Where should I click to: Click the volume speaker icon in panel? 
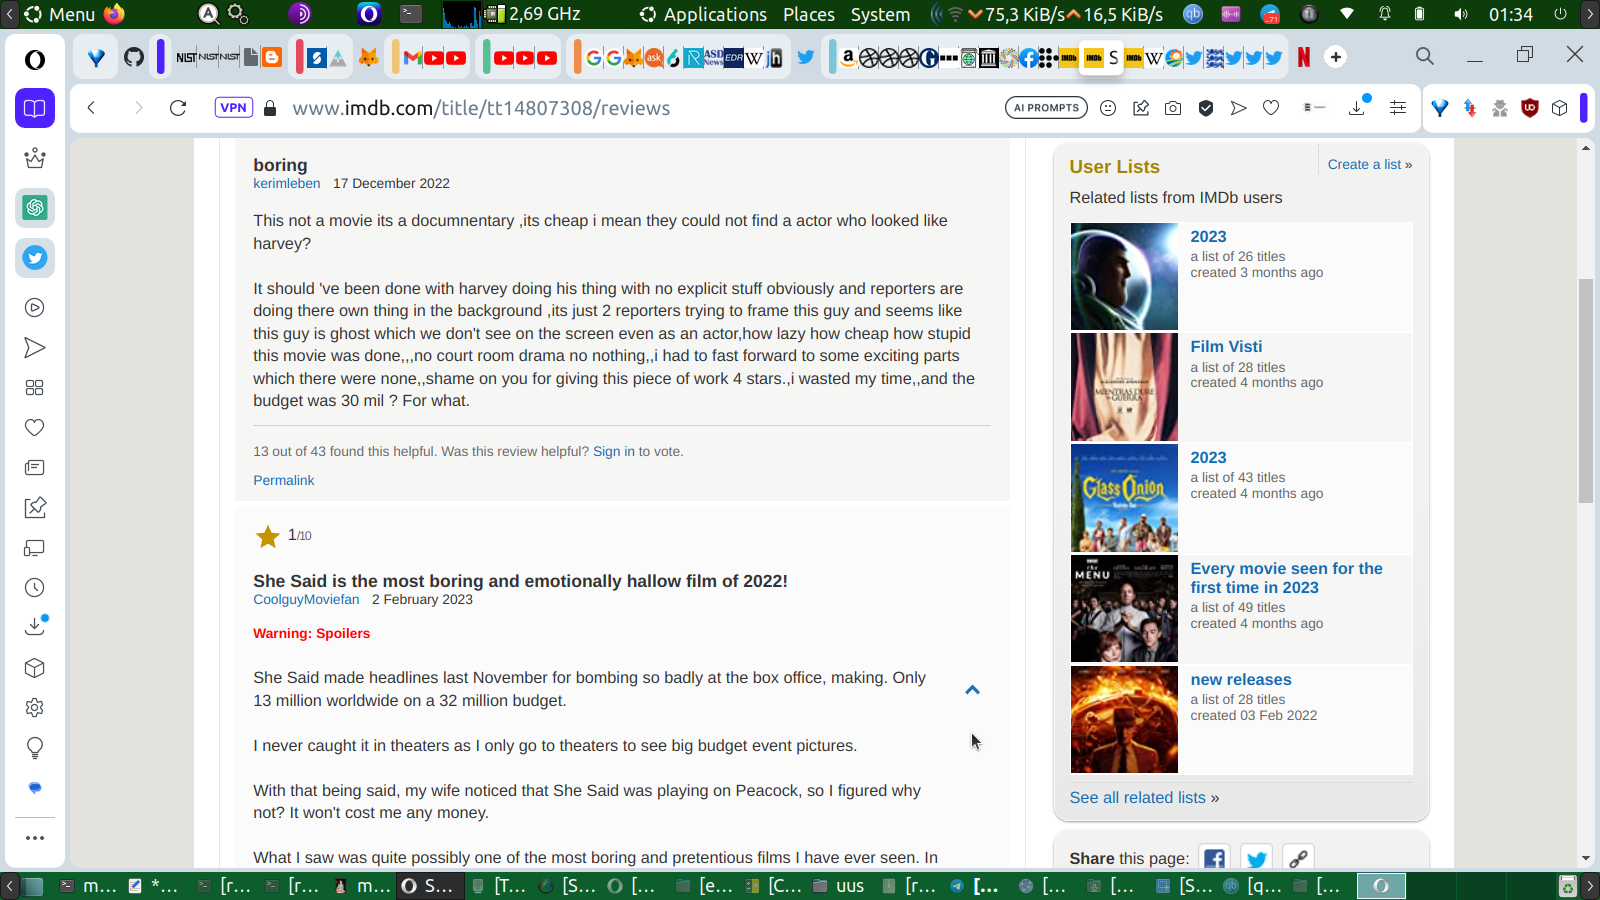[x=1461, y=14]
